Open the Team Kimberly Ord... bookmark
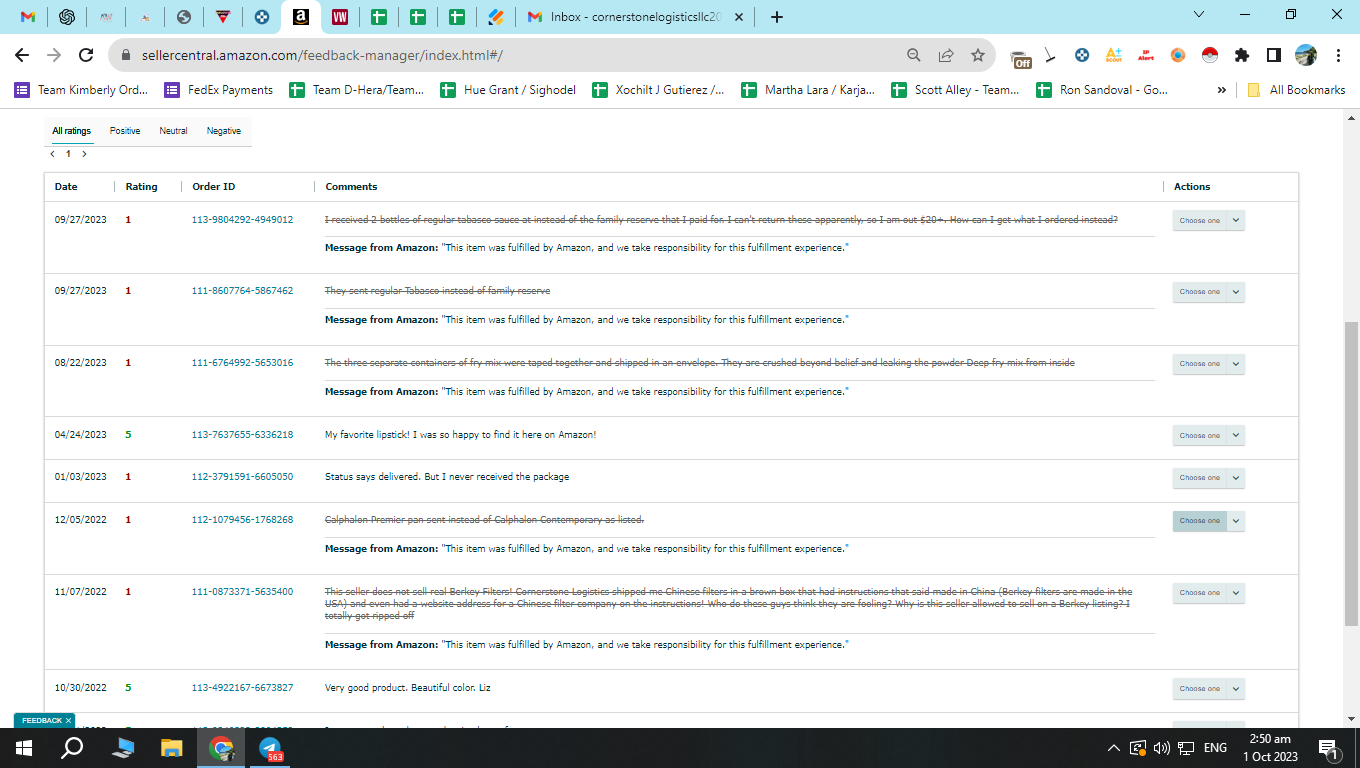 [x=82, y=90]
